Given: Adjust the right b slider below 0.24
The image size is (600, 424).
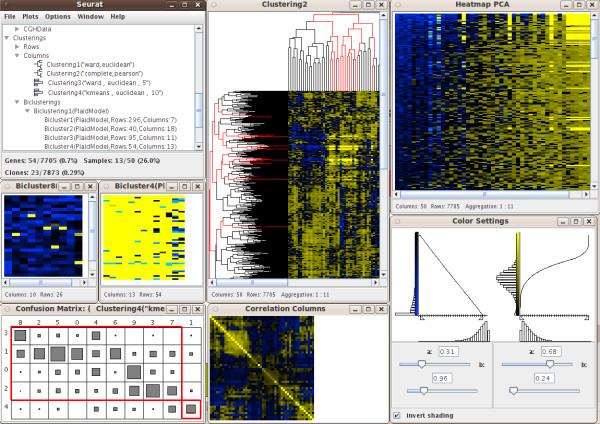Looking at the screenshot, I should [514, 391].
